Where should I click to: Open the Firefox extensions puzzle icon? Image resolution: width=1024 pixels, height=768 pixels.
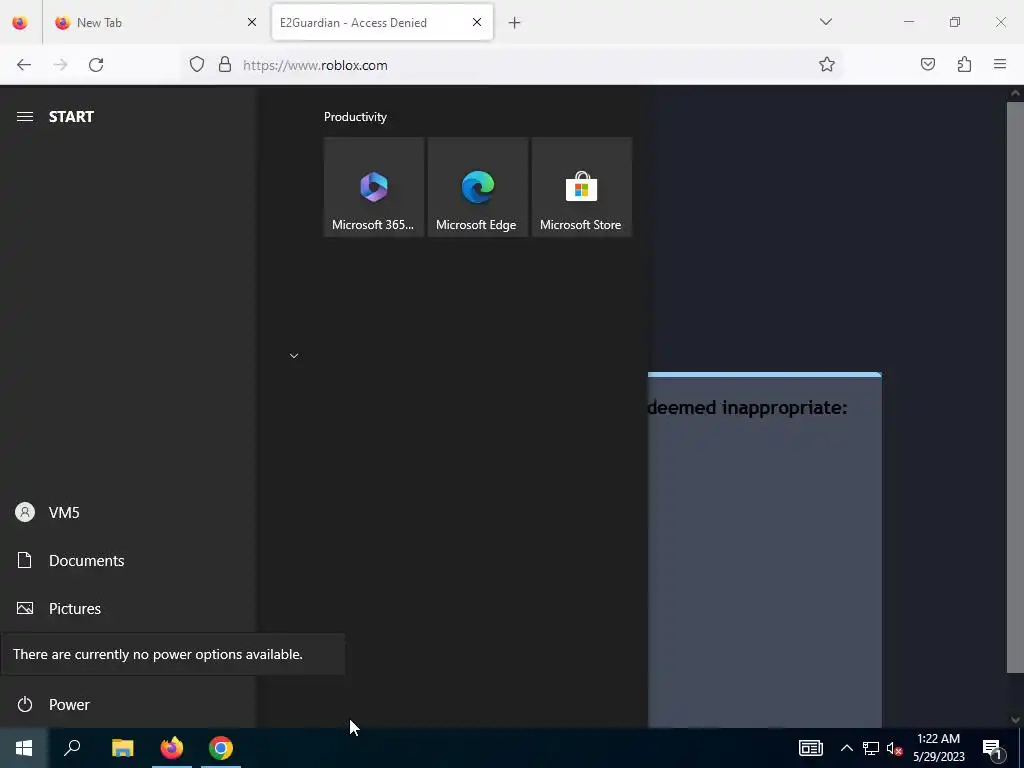click(x=964, y=65)
